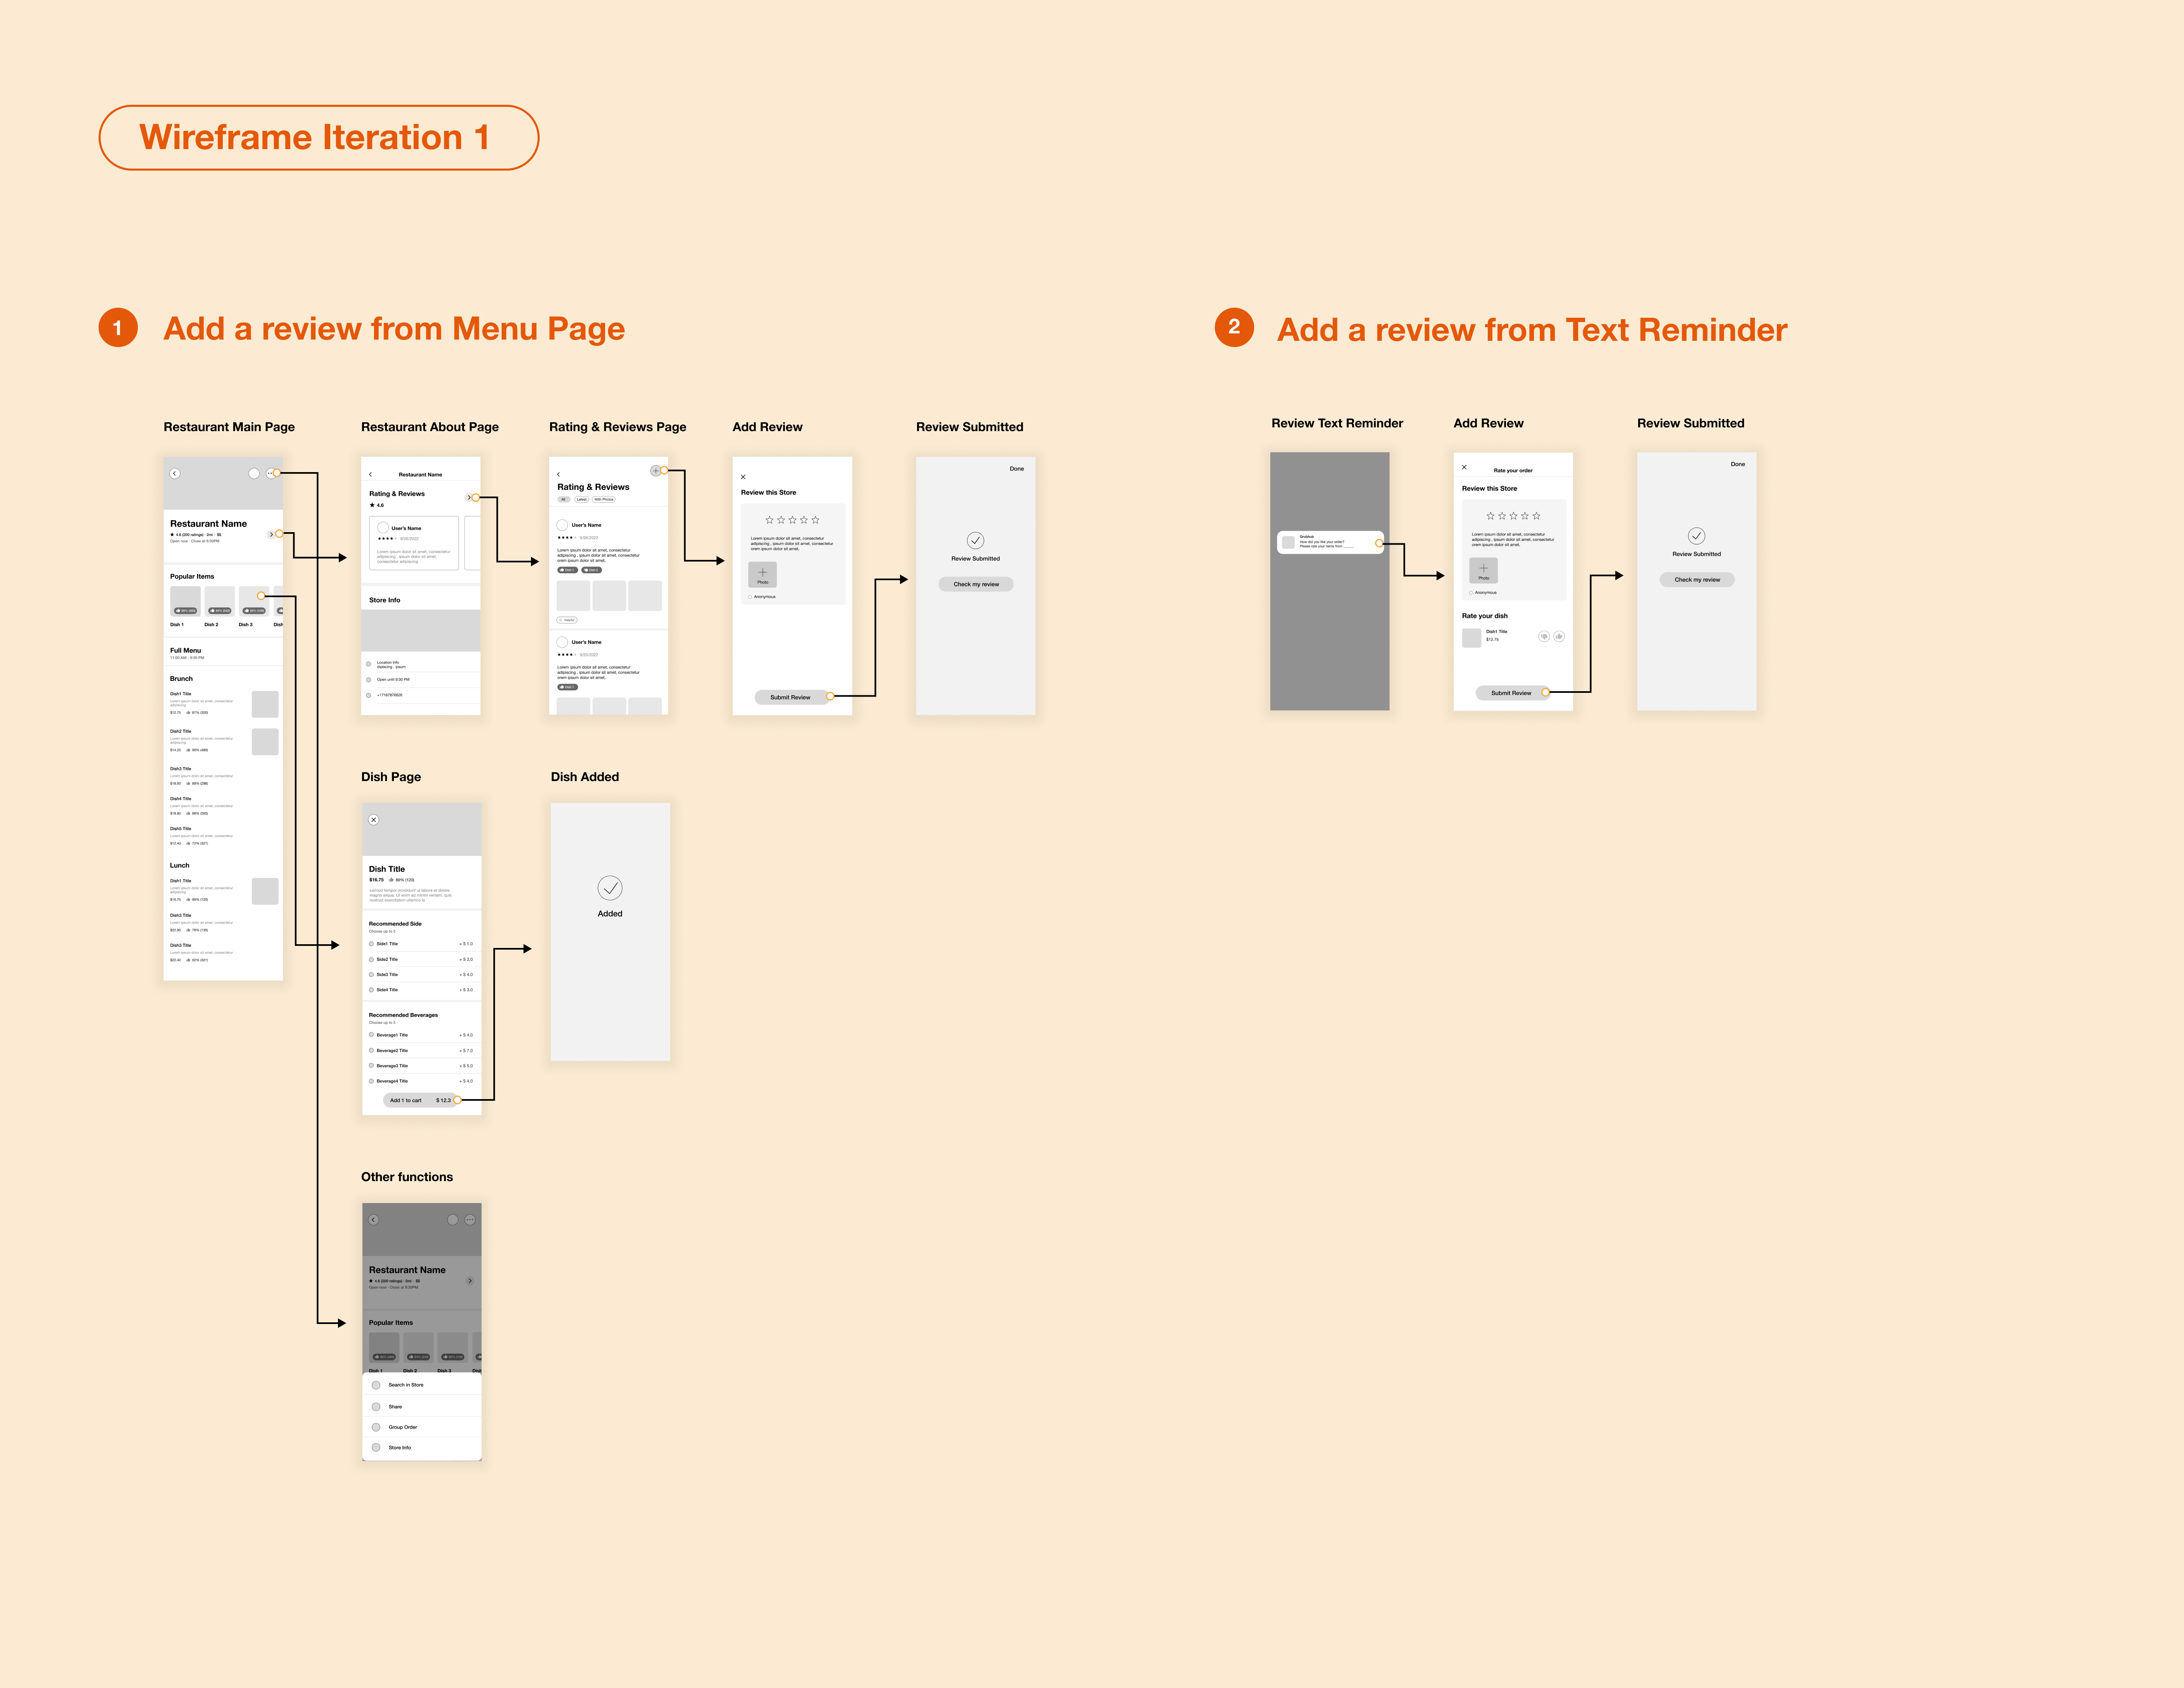Select the Side1 Title radio option

point(372,944)
